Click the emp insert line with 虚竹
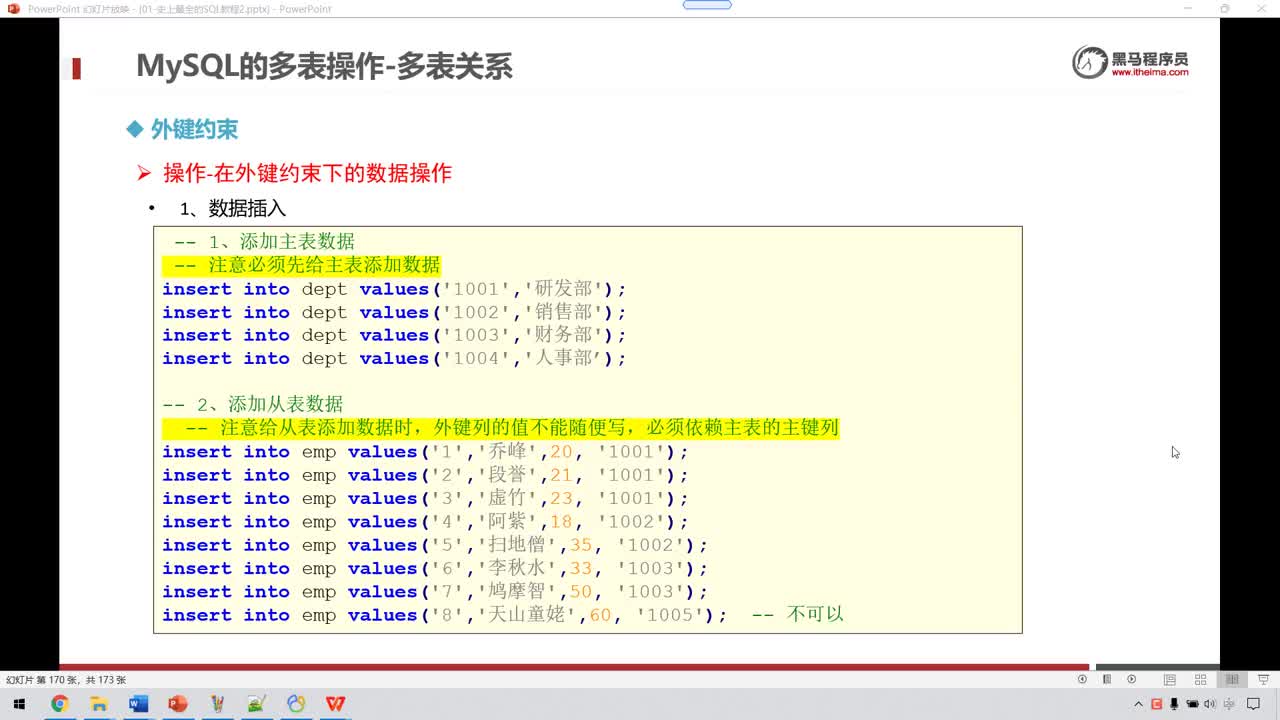 click(425, 498)
